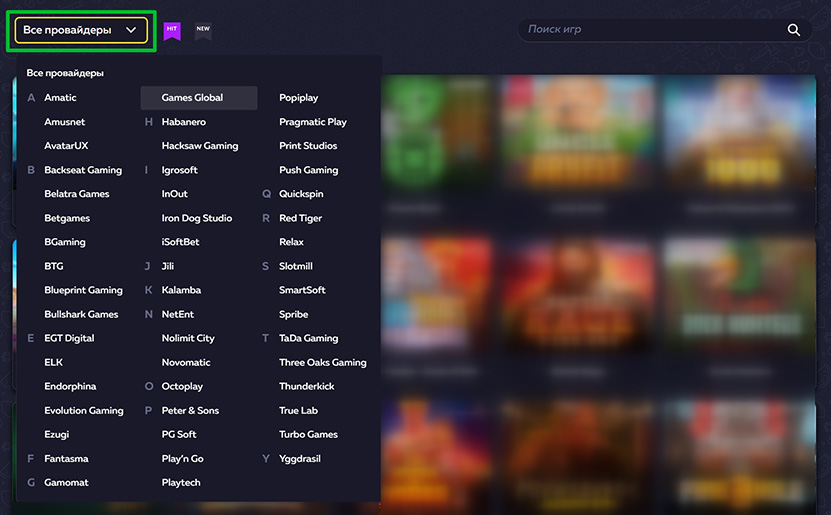Click Print Studios provider entry

308,146
